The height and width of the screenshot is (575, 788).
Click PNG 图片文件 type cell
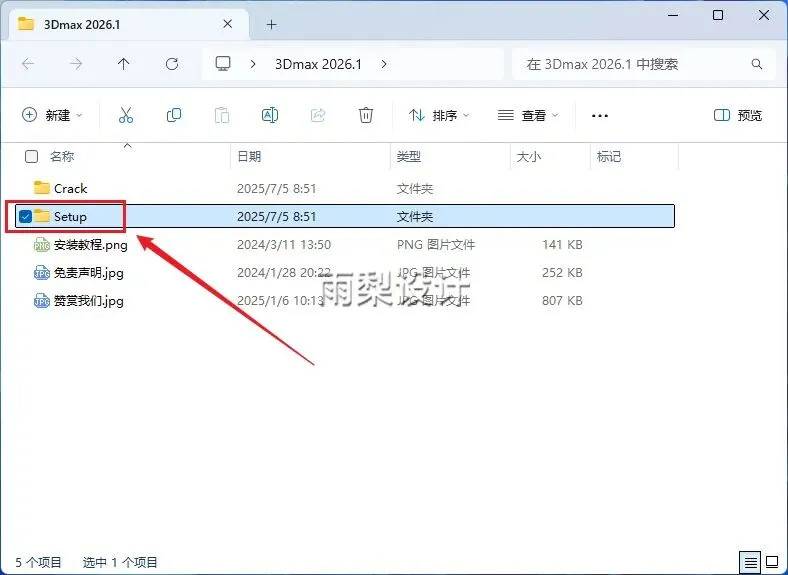(x=436, y=245)
